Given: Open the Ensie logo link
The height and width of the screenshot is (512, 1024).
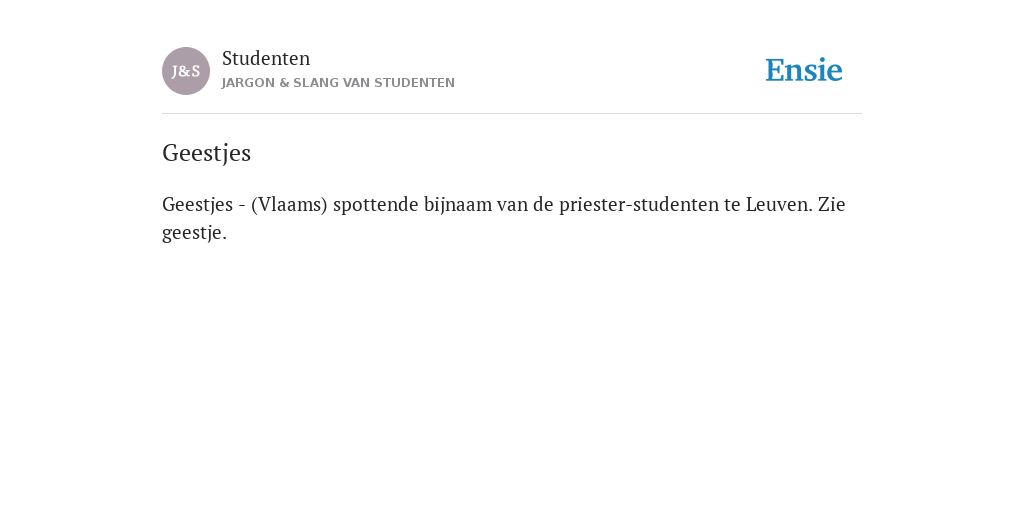Looking at the screenshot, I should (x=803, y=70).
